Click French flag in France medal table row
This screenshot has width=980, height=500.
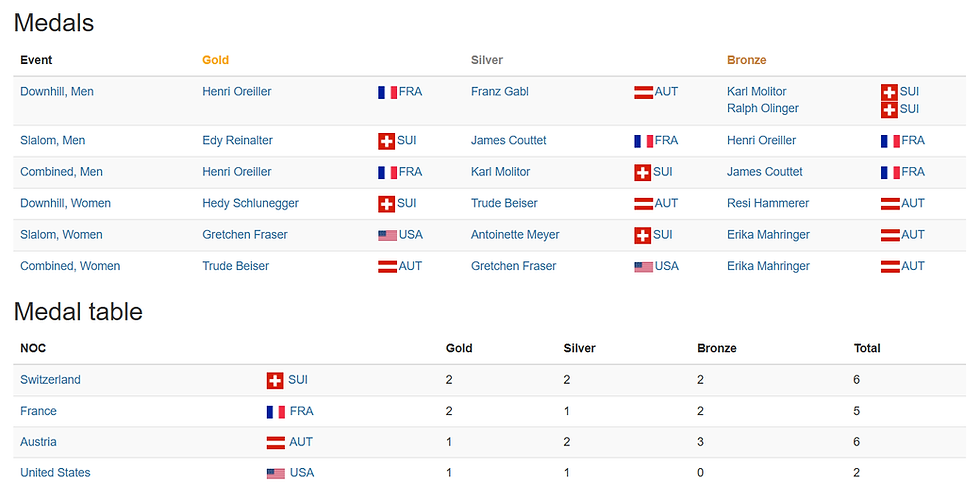(x=275, y=411)
